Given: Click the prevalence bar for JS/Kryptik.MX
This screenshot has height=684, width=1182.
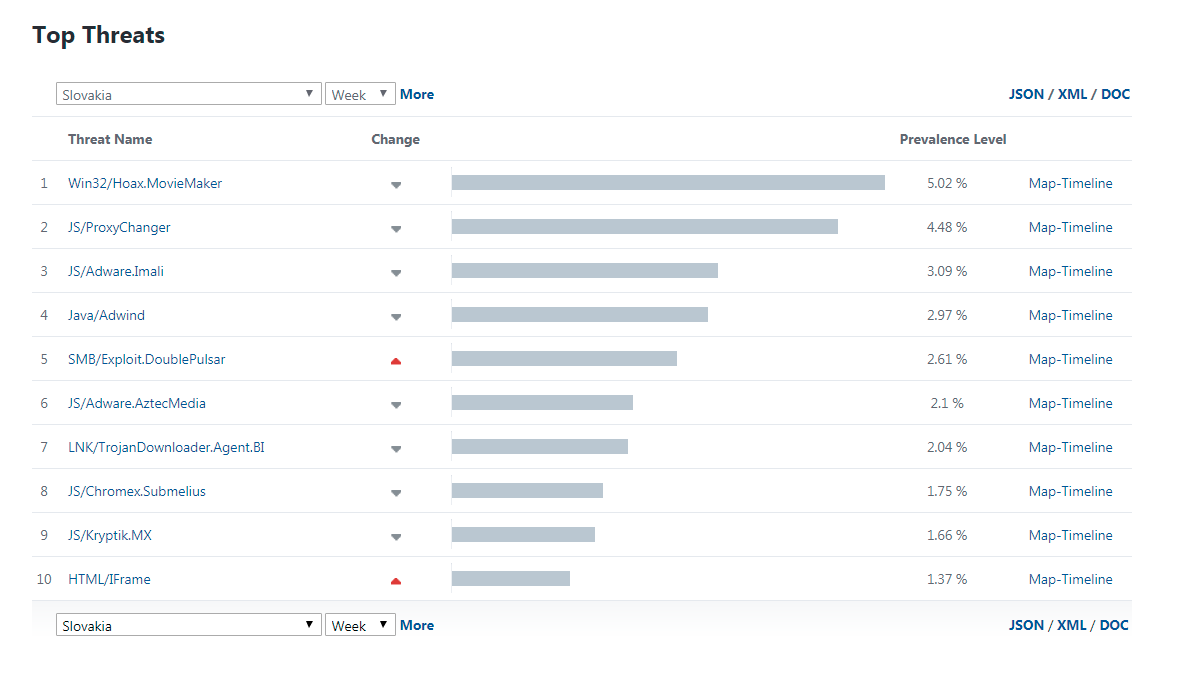Looking at the screenshot, I should pyautogui.click(x=523, y=535).
